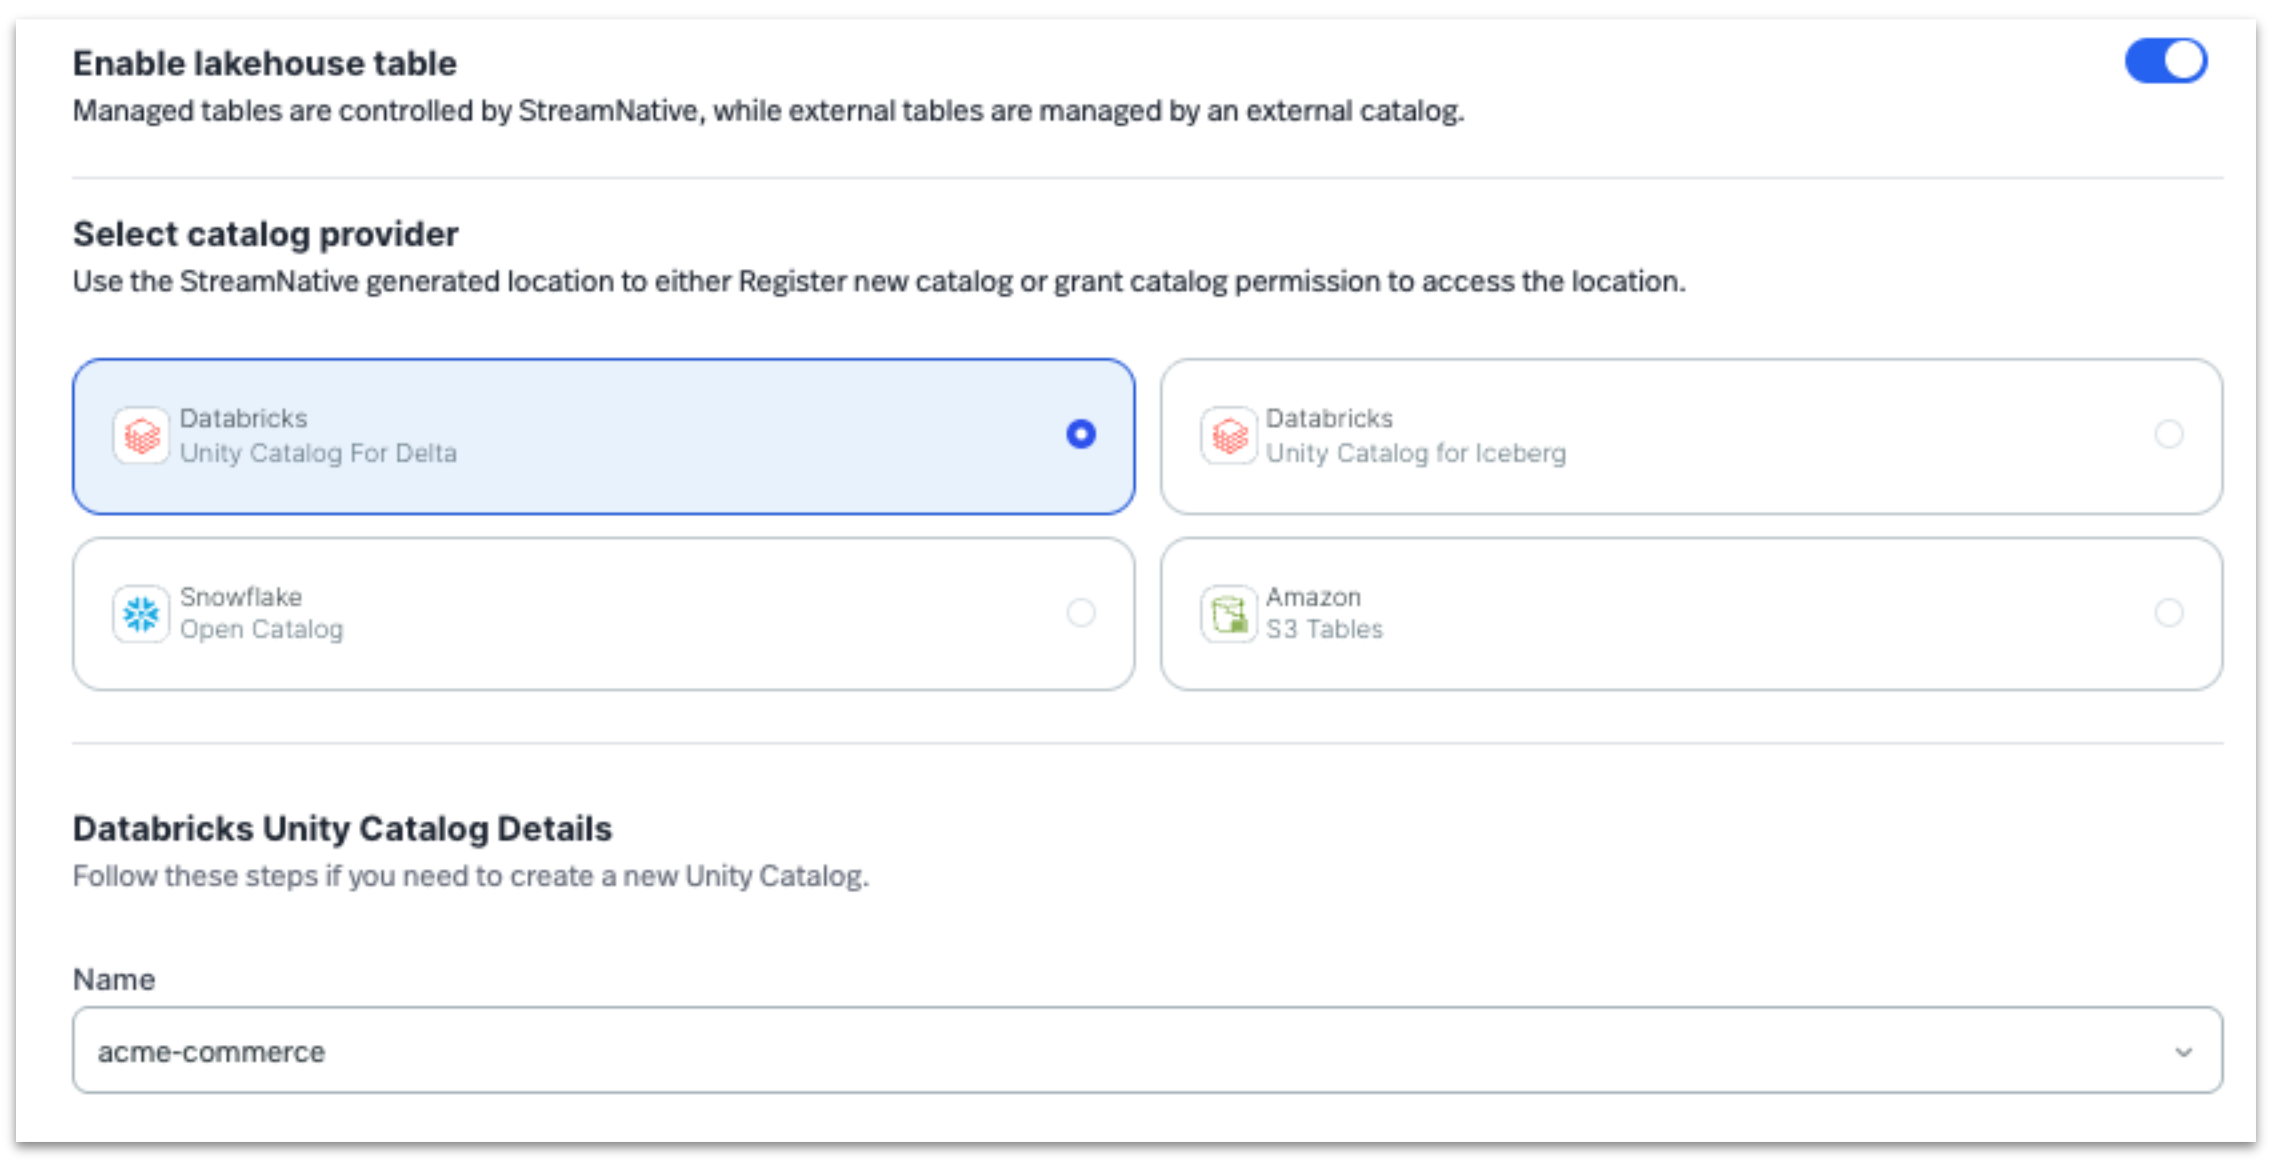2274x1172 pixels.
Task: Click the 'Name' field label
Action: pos(114,980)
